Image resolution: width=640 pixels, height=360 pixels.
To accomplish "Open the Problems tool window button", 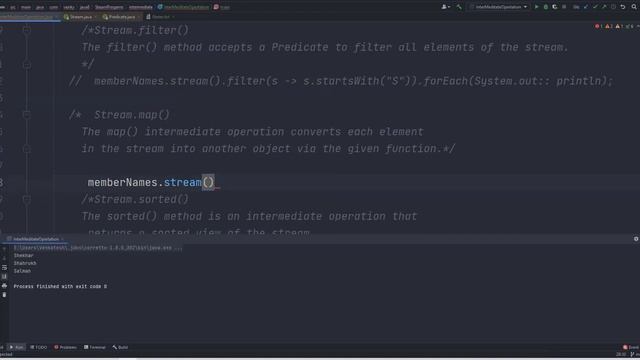I will point(65,347).
